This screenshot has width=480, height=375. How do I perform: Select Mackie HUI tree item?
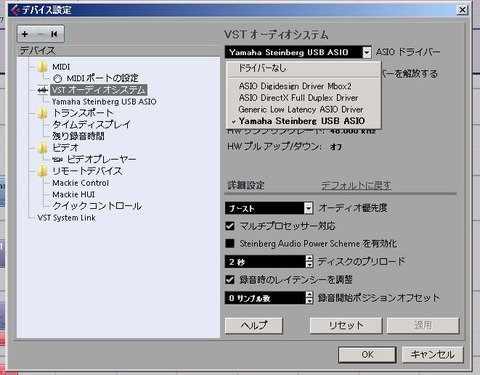coord(73,194)
